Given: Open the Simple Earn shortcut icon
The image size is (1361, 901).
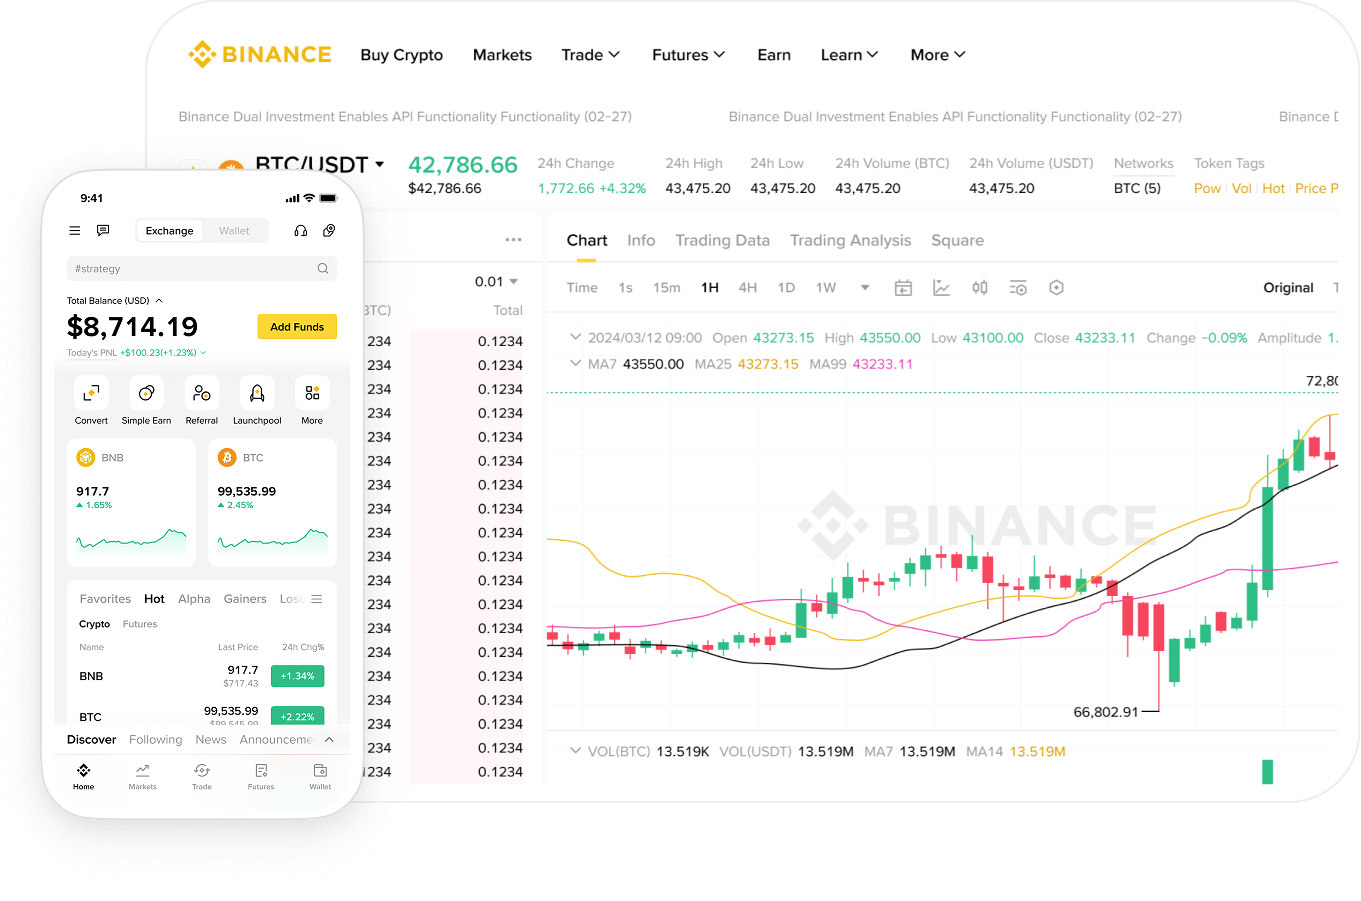Looking at the screenshot, I should coord(146,393).
